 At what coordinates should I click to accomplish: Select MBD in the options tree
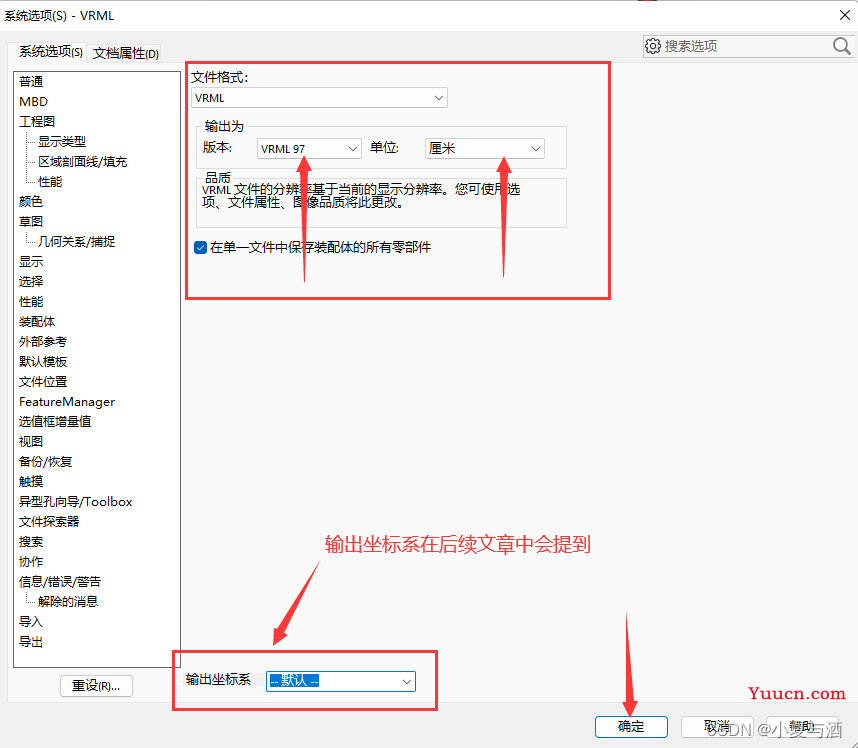coord(33,102)
